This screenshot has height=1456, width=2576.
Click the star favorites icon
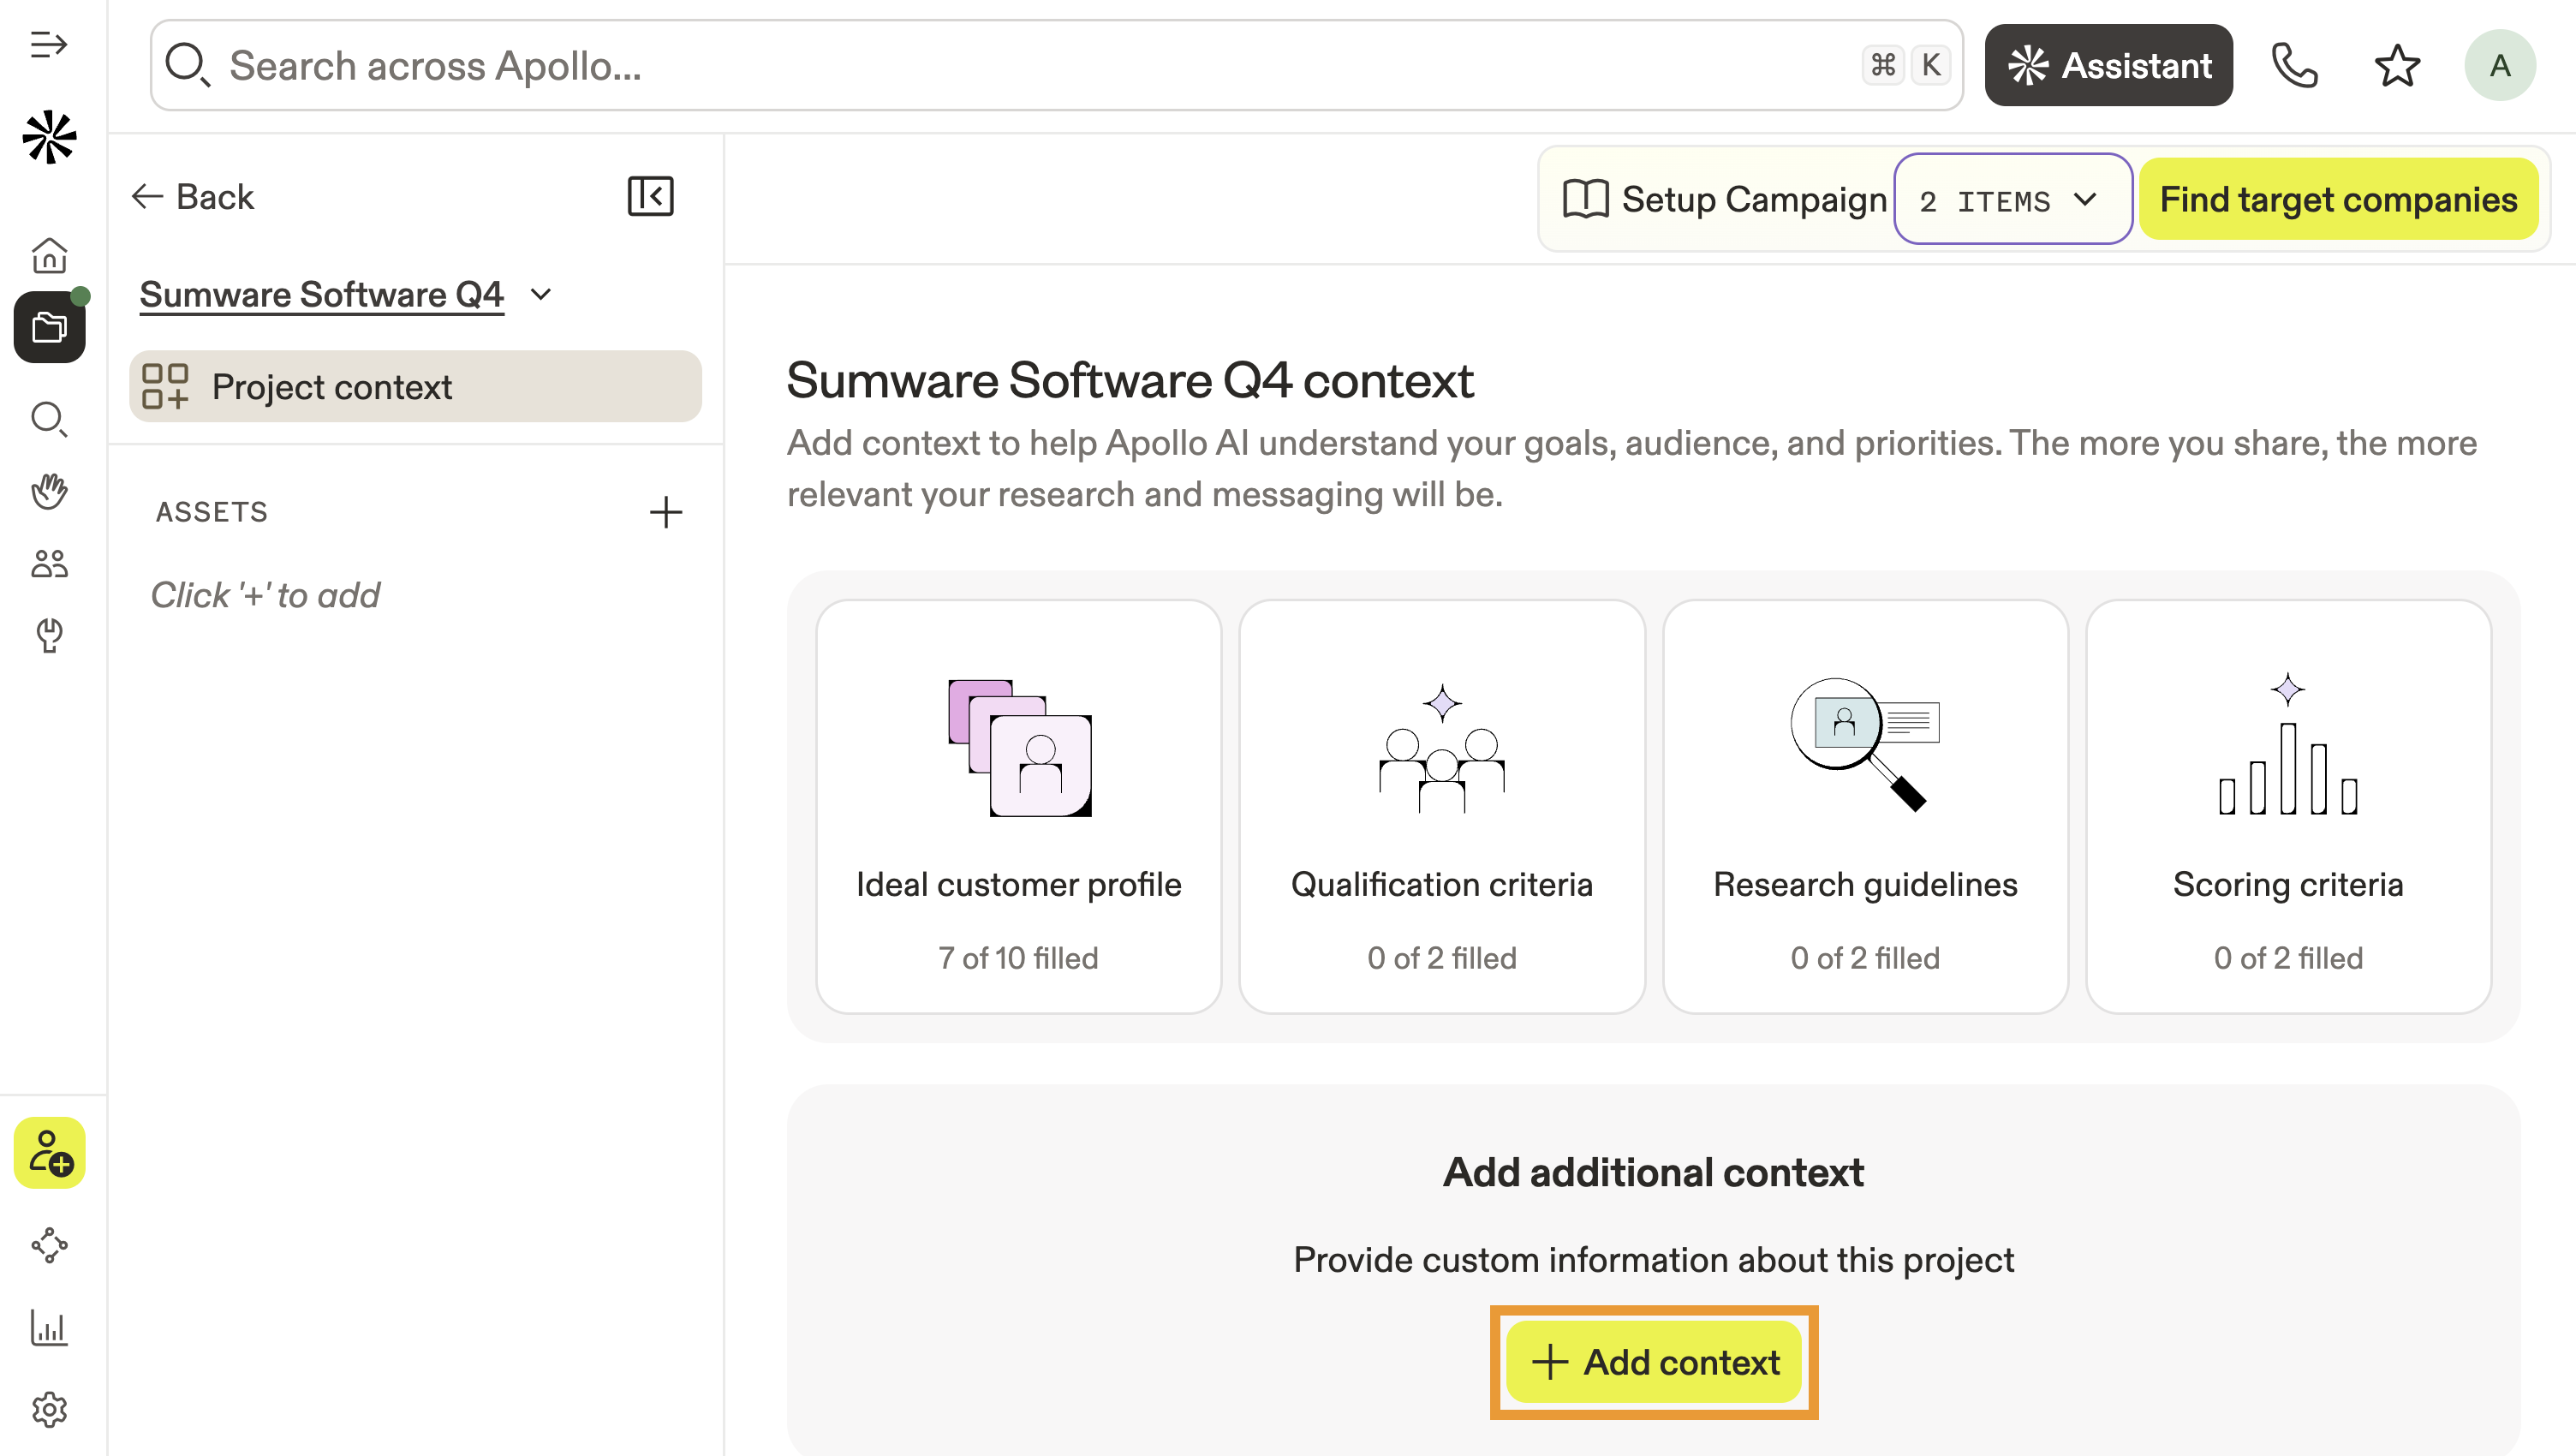[x=2396, y=66]
